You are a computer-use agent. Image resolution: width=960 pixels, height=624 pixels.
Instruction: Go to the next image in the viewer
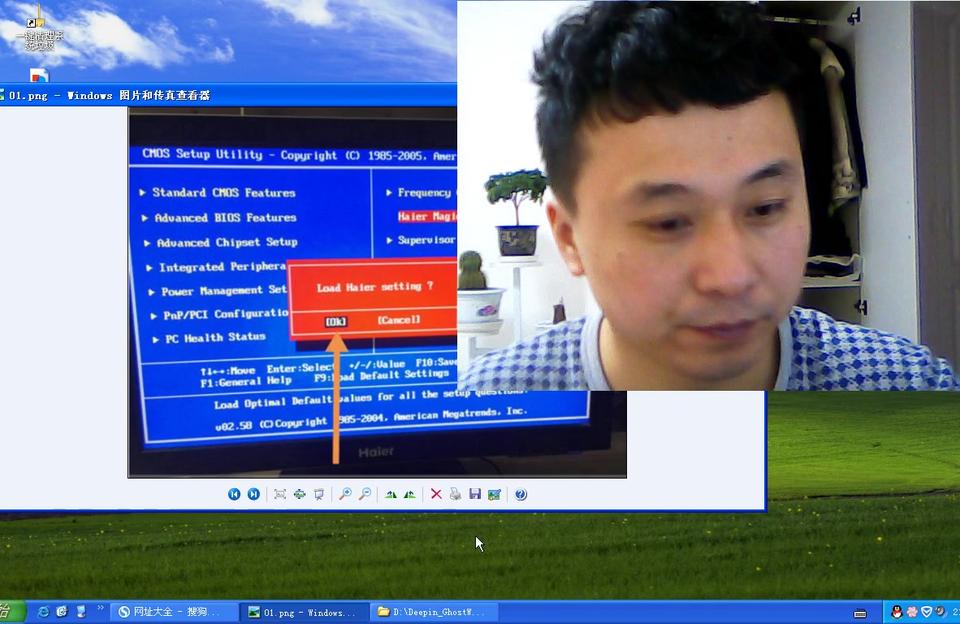tap(253, 494)
